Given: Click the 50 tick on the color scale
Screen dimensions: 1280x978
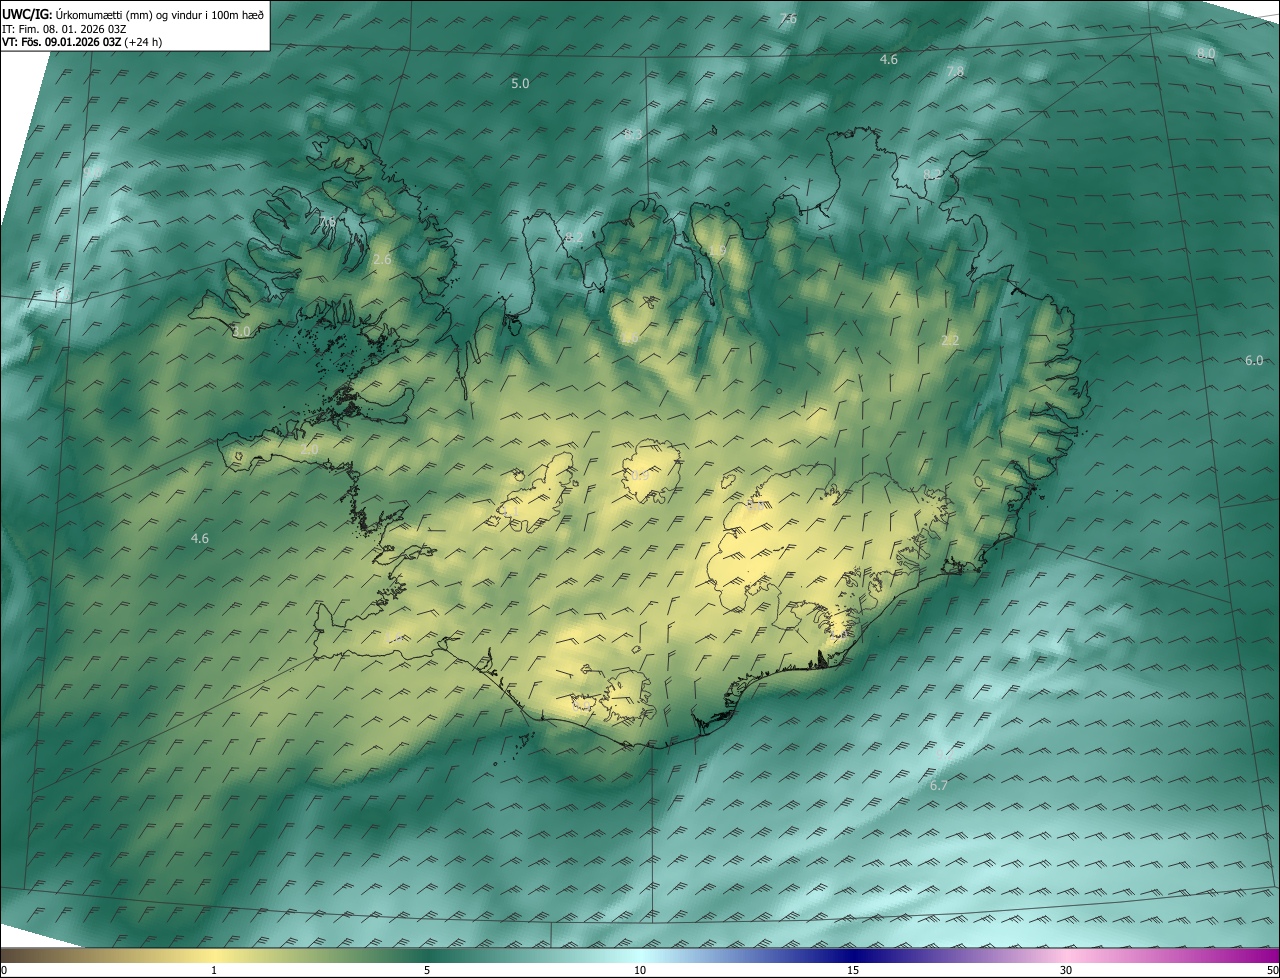Looking at the screenshot, I should 1272,970.
